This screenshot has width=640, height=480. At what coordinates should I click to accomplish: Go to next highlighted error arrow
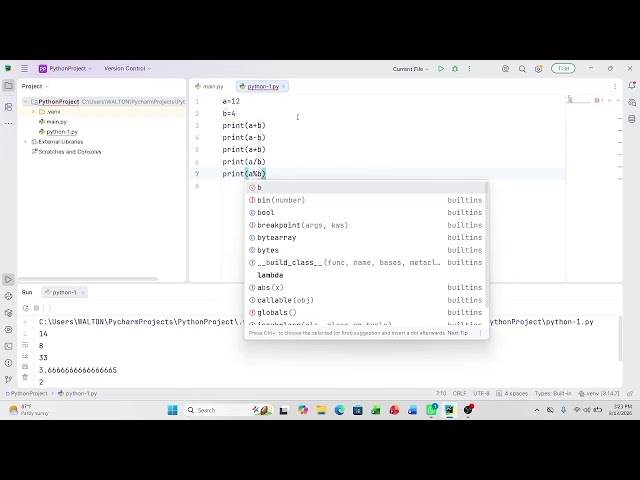[618, 100]
